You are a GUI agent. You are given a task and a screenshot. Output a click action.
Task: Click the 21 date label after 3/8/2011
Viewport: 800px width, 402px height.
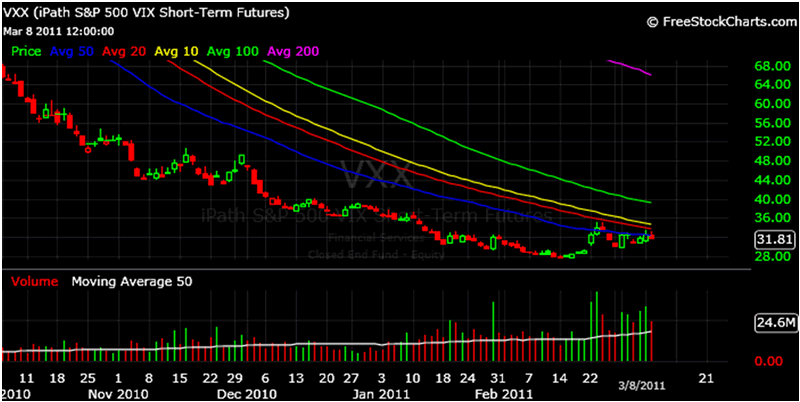click(x=707, y=379)
